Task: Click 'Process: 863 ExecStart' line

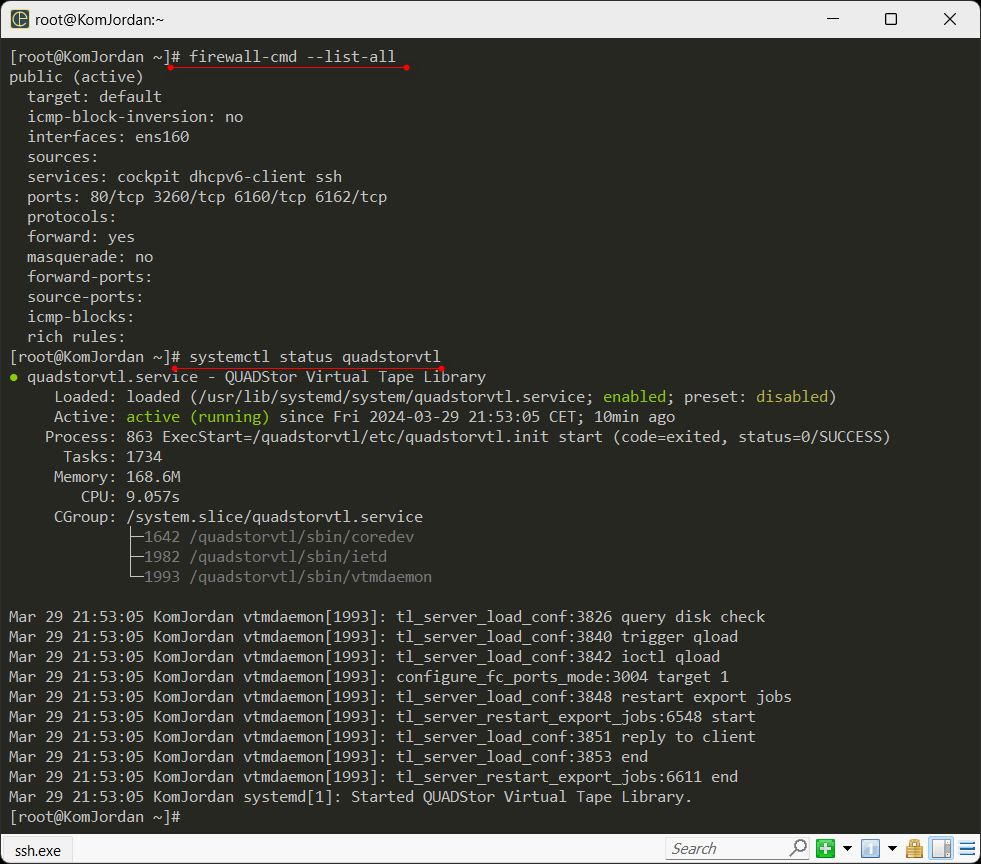Action: click(x=467, y=437)
